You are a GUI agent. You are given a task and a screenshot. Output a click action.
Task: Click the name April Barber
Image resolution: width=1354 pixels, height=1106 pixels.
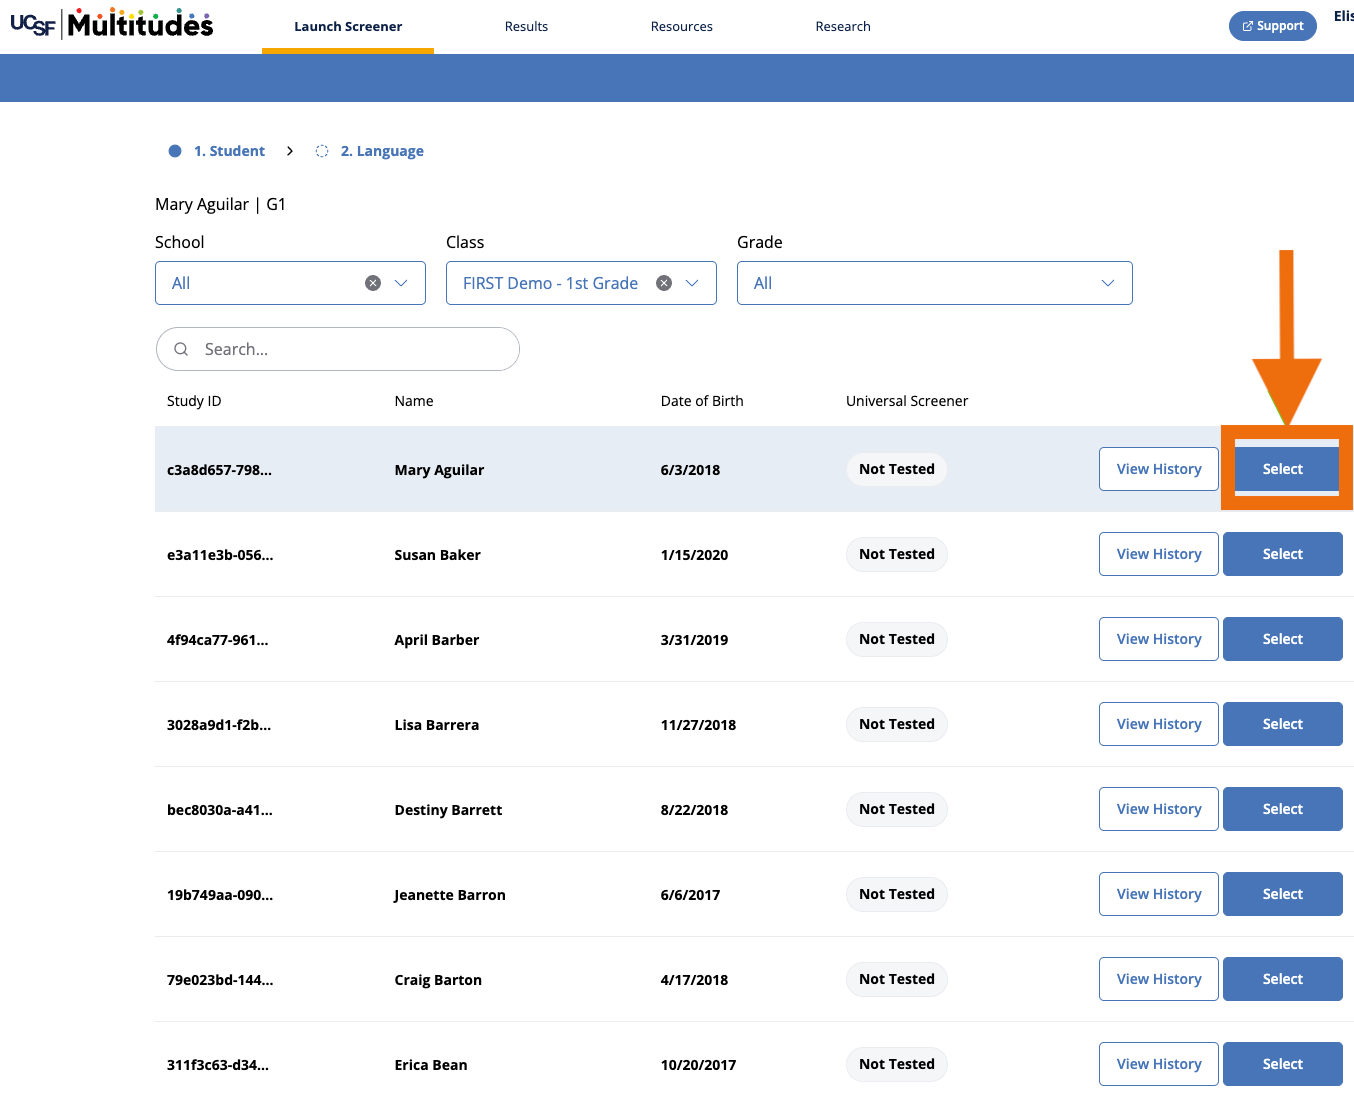[437, 640]
